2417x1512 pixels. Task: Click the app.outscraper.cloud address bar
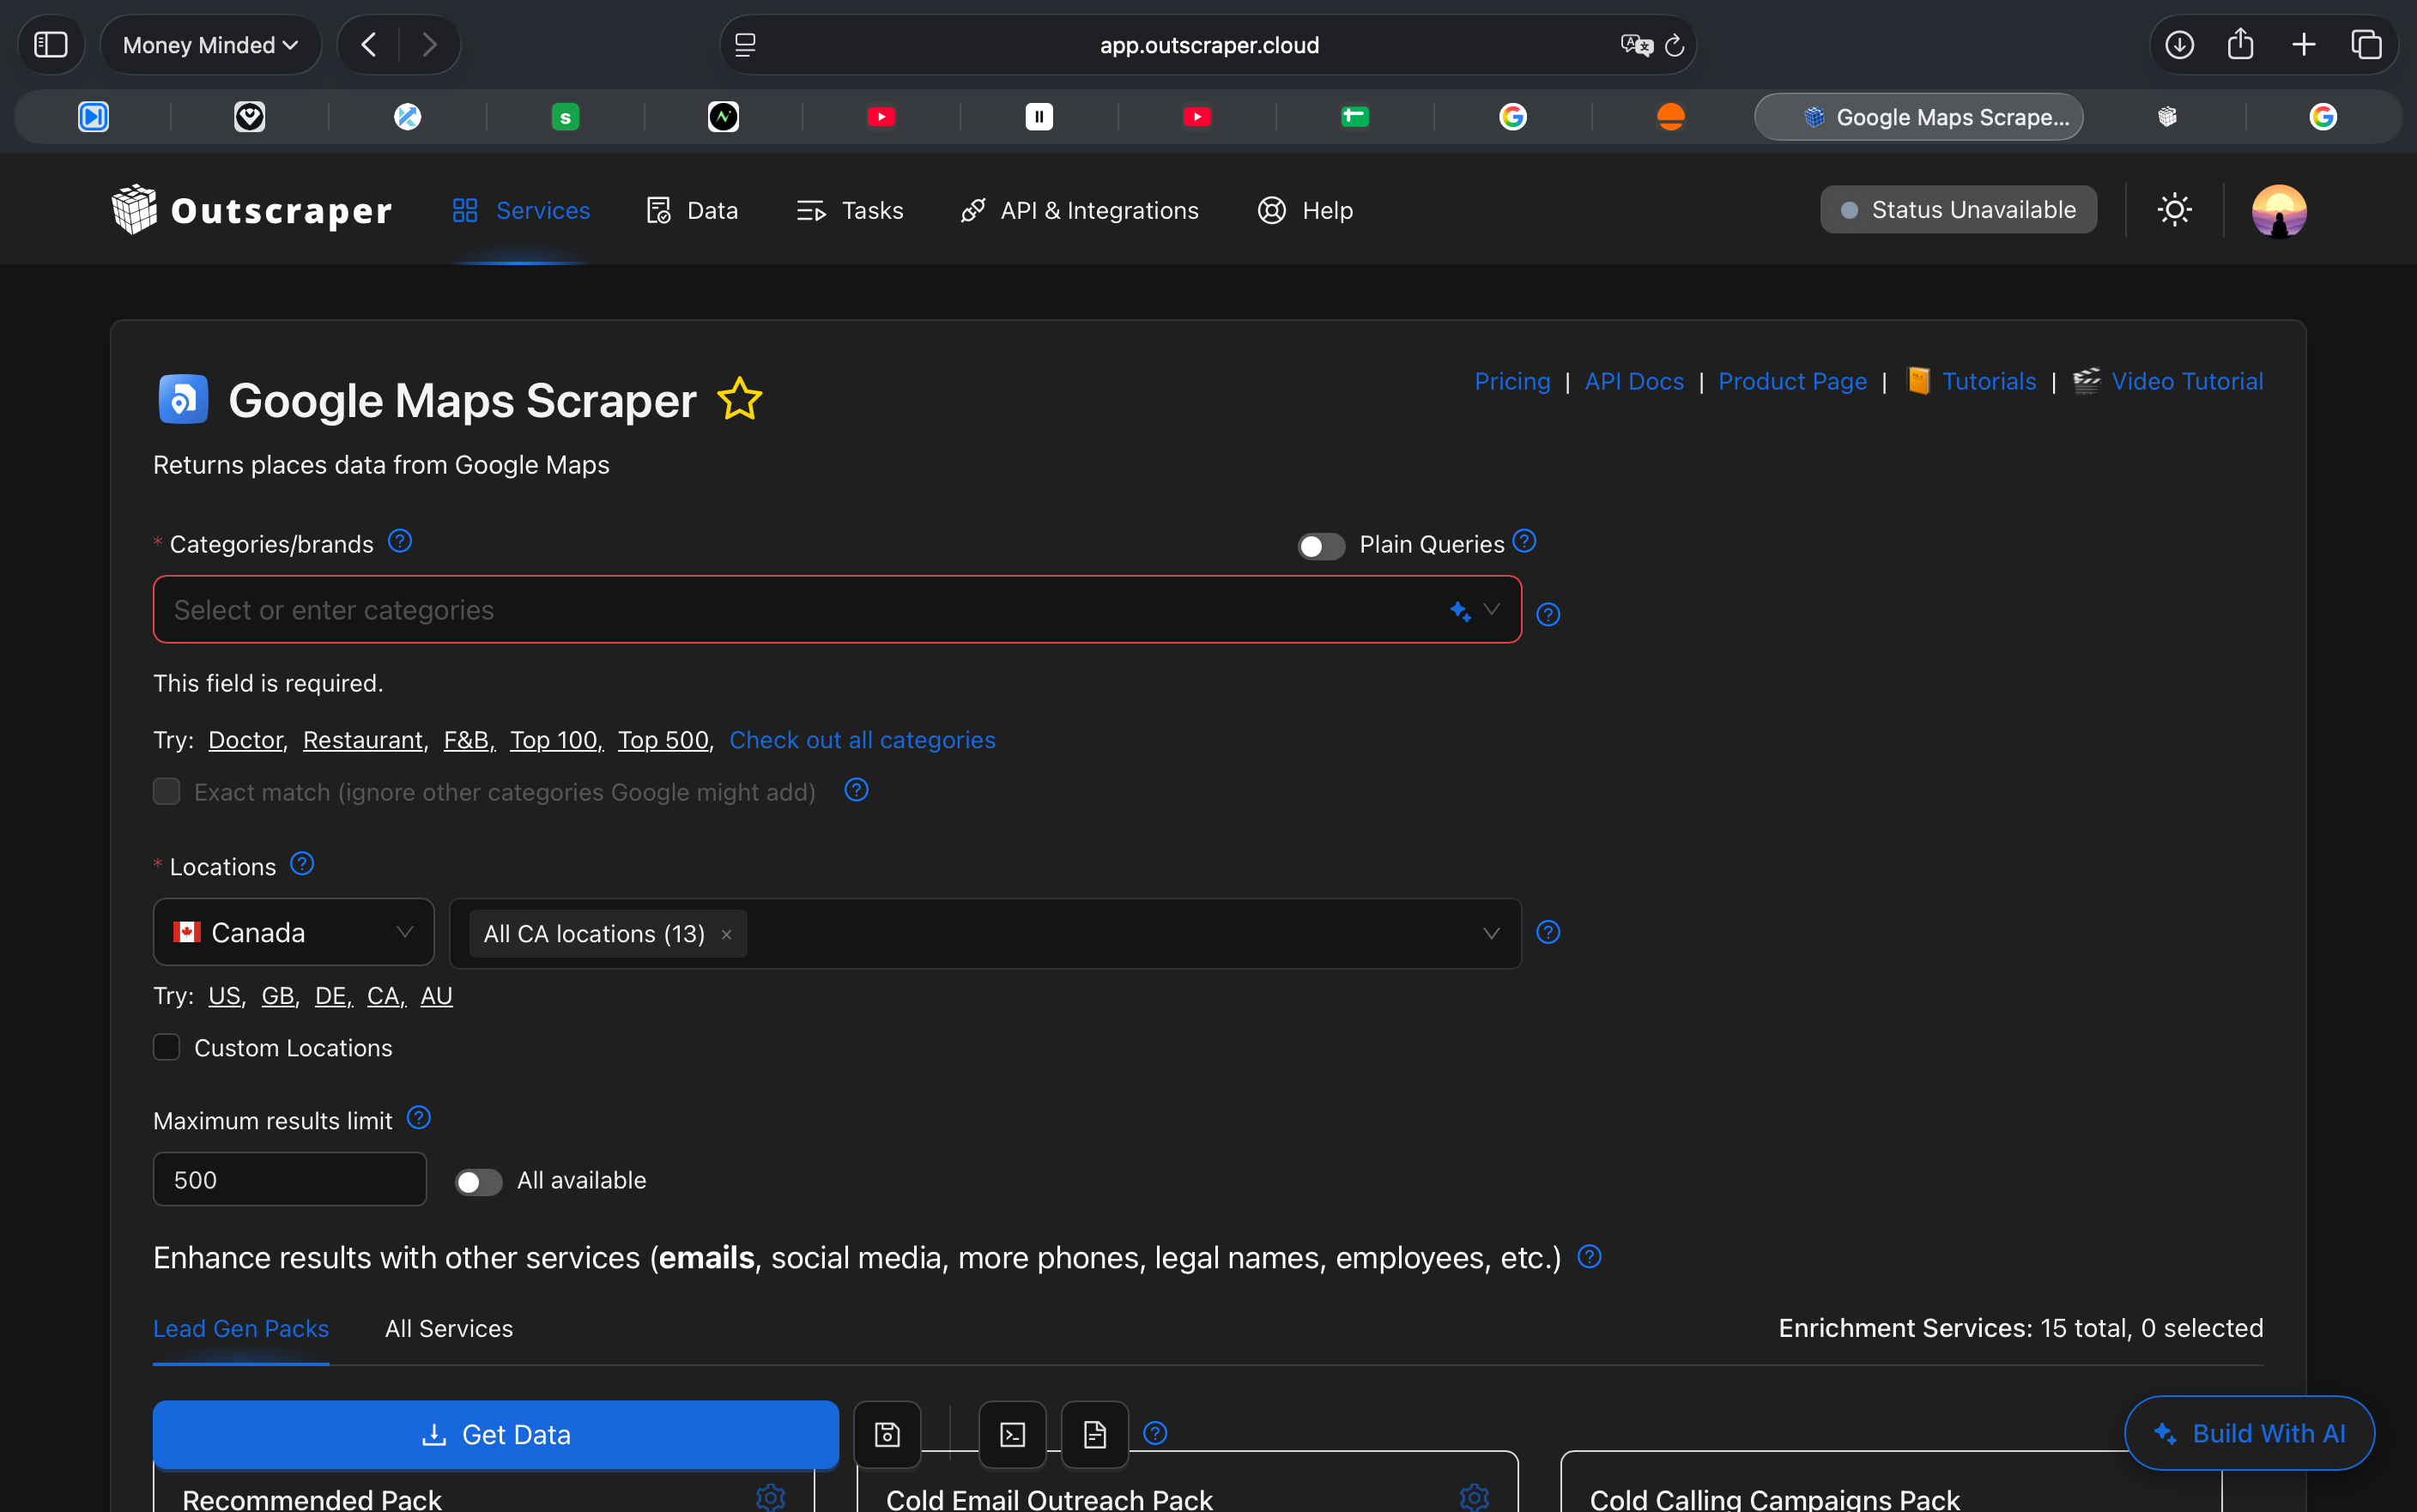click(x=1209, y=45)
